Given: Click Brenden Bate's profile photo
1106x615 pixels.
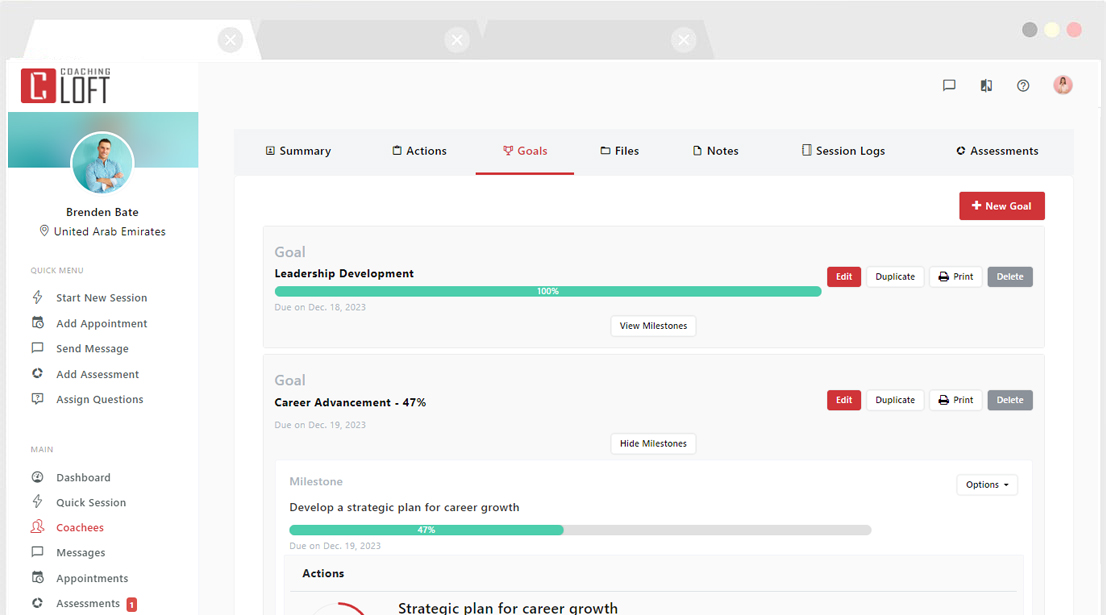Looking at the screenshot, I should click(102, 163).
